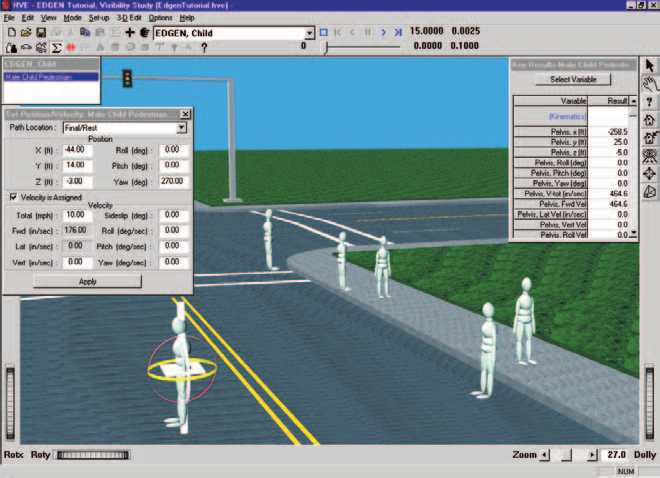Toggle the Velocity is Assigned checkbox
Image resolution: width=660 pixels, height=478 pixels.
(x=13, y=197)
